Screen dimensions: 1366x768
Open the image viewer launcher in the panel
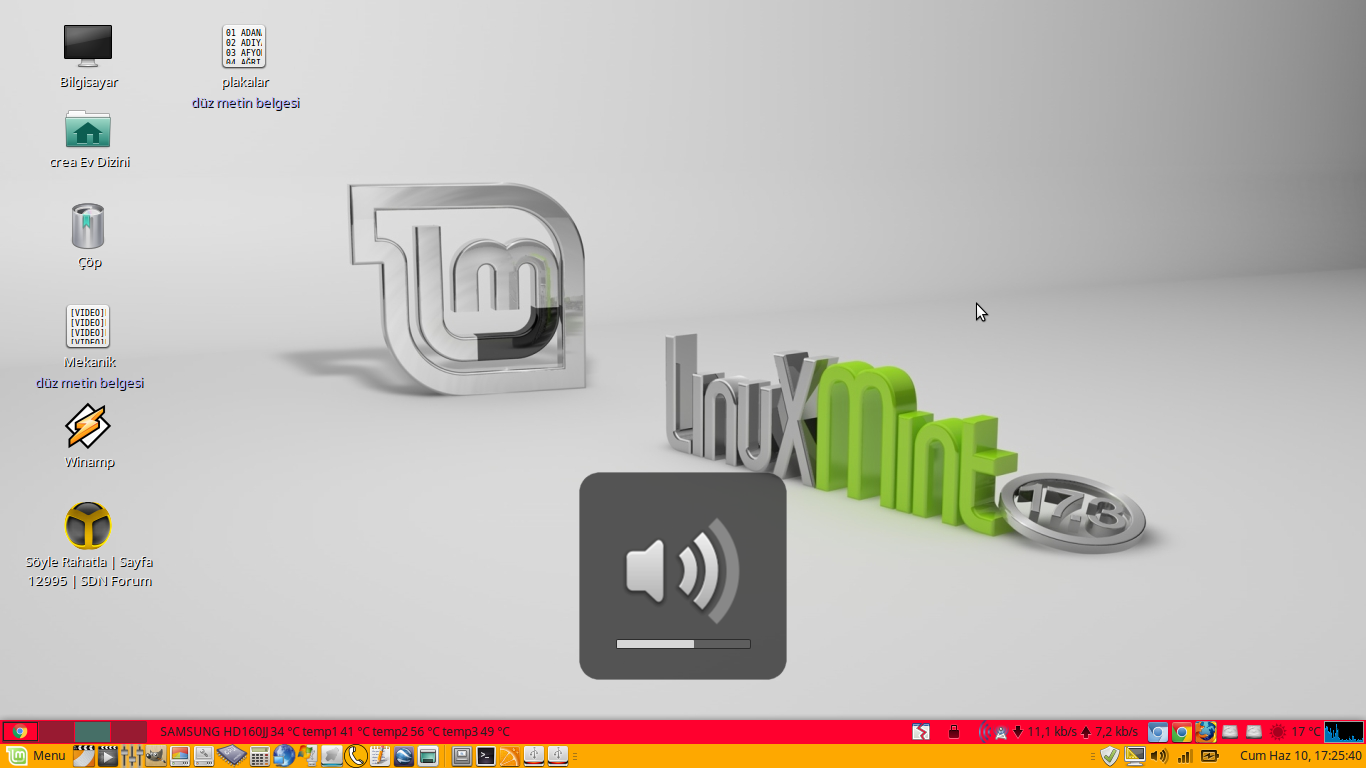coord(180,756)
